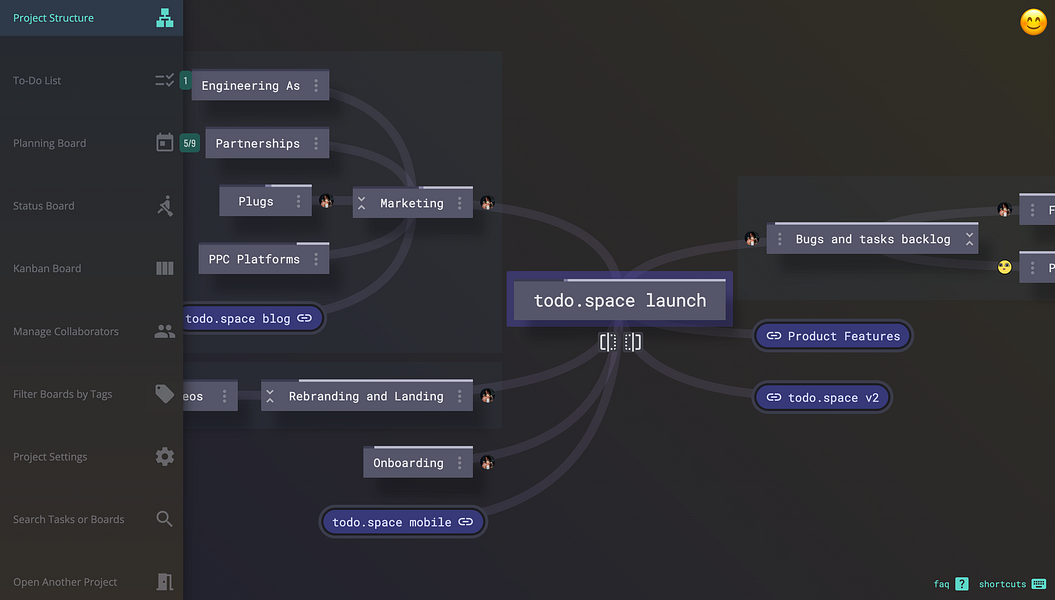The height and width of the screenshot is (600, 1055).
Task: Click the Project Settings gear icon
Action: pos(165,457)
